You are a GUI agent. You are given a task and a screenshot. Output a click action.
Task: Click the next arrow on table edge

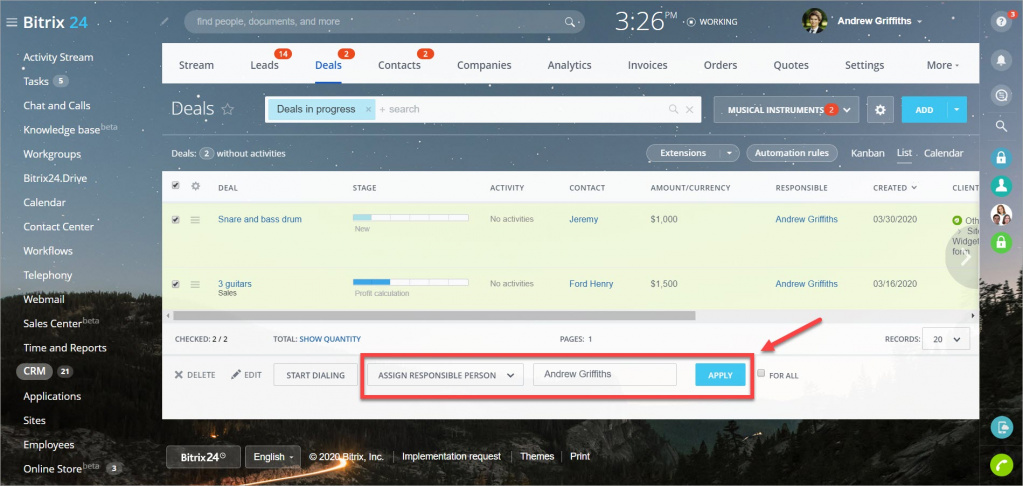pyautogui.click(x=966, y=258)
